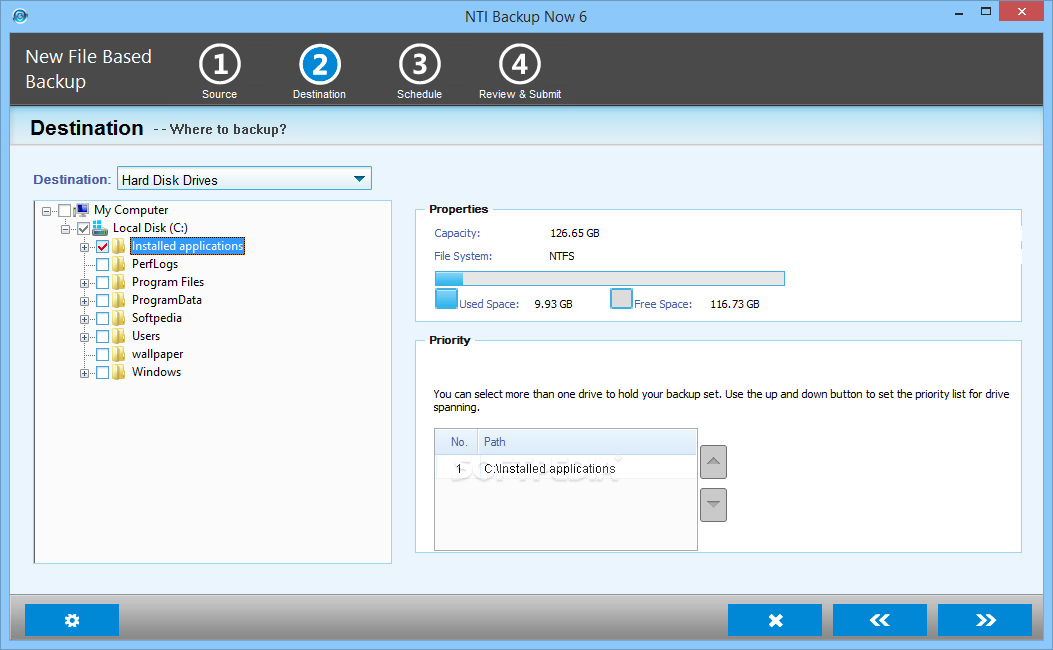
Task: Expand the Softpedia node
Action: [x=85, y=319]
